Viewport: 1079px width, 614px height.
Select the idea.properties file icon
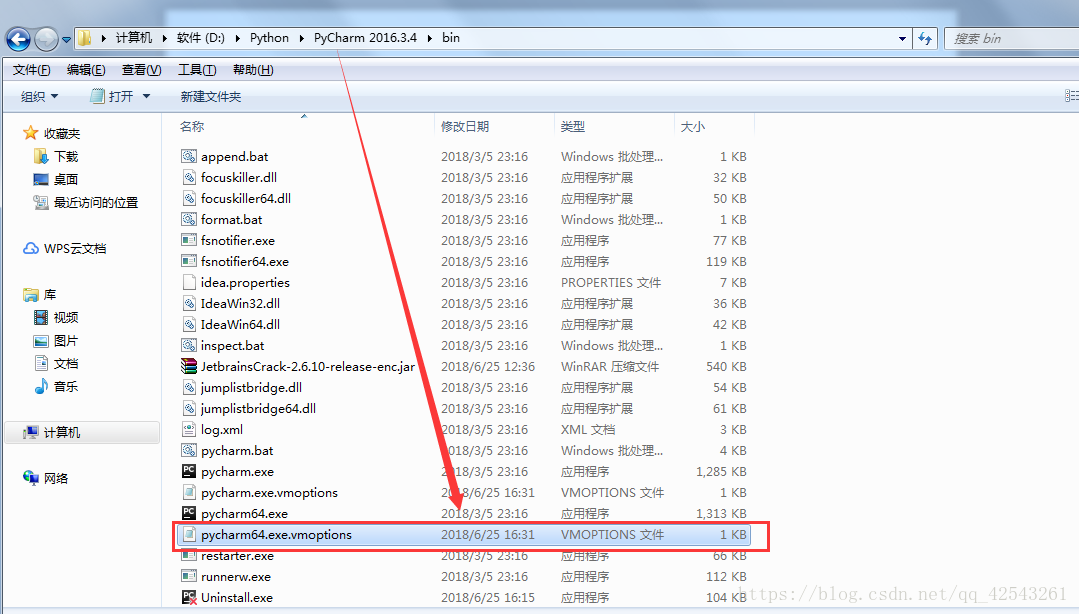(x=189, y=282)
